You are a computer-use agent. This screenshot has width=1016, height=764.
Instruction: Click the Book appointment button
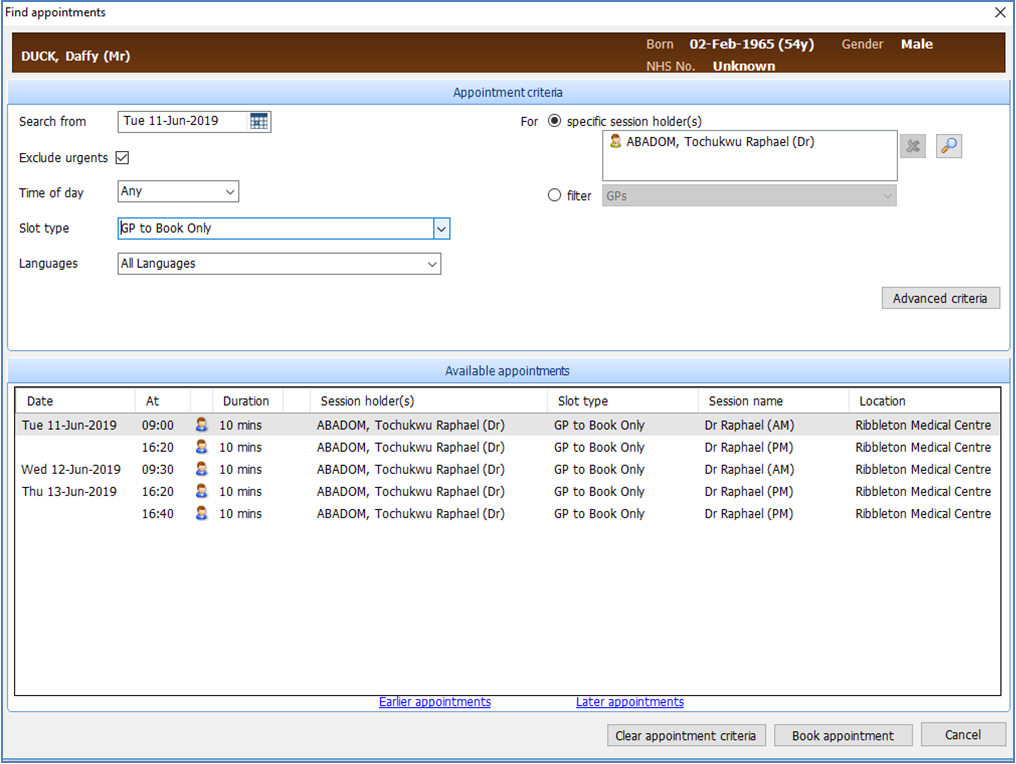[843, 735]
